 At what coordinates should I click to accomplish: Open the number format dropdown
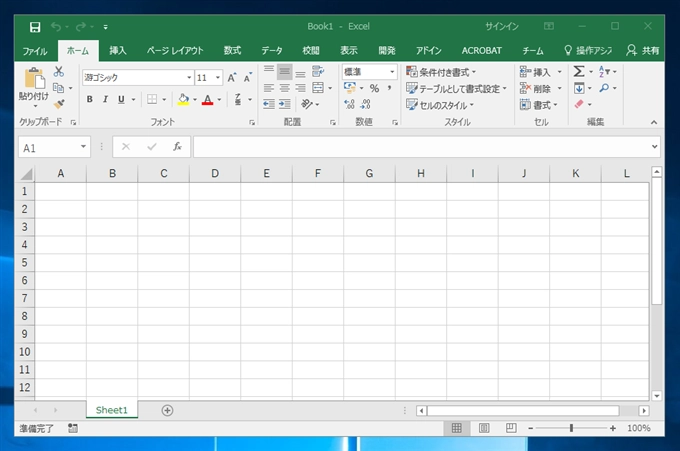click(392, 72)
